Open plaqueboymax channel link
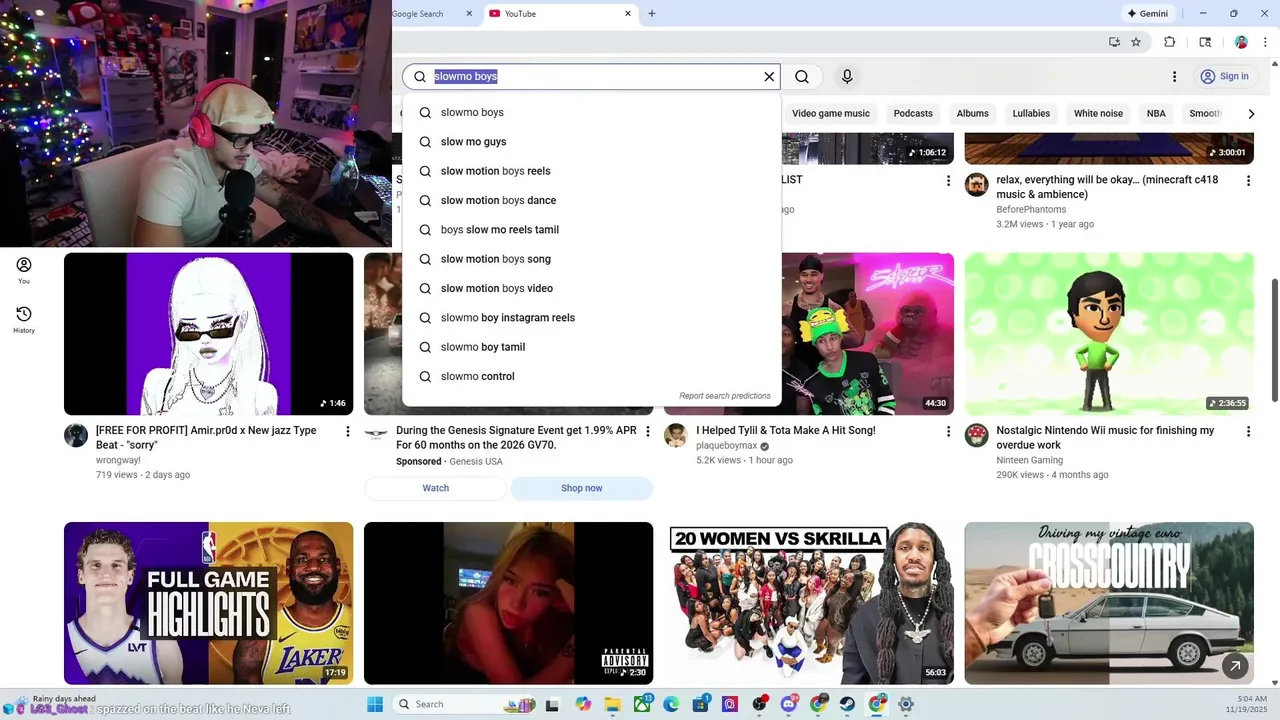The height and width of the screenshot is (720, 1280). tap(727, 446)
